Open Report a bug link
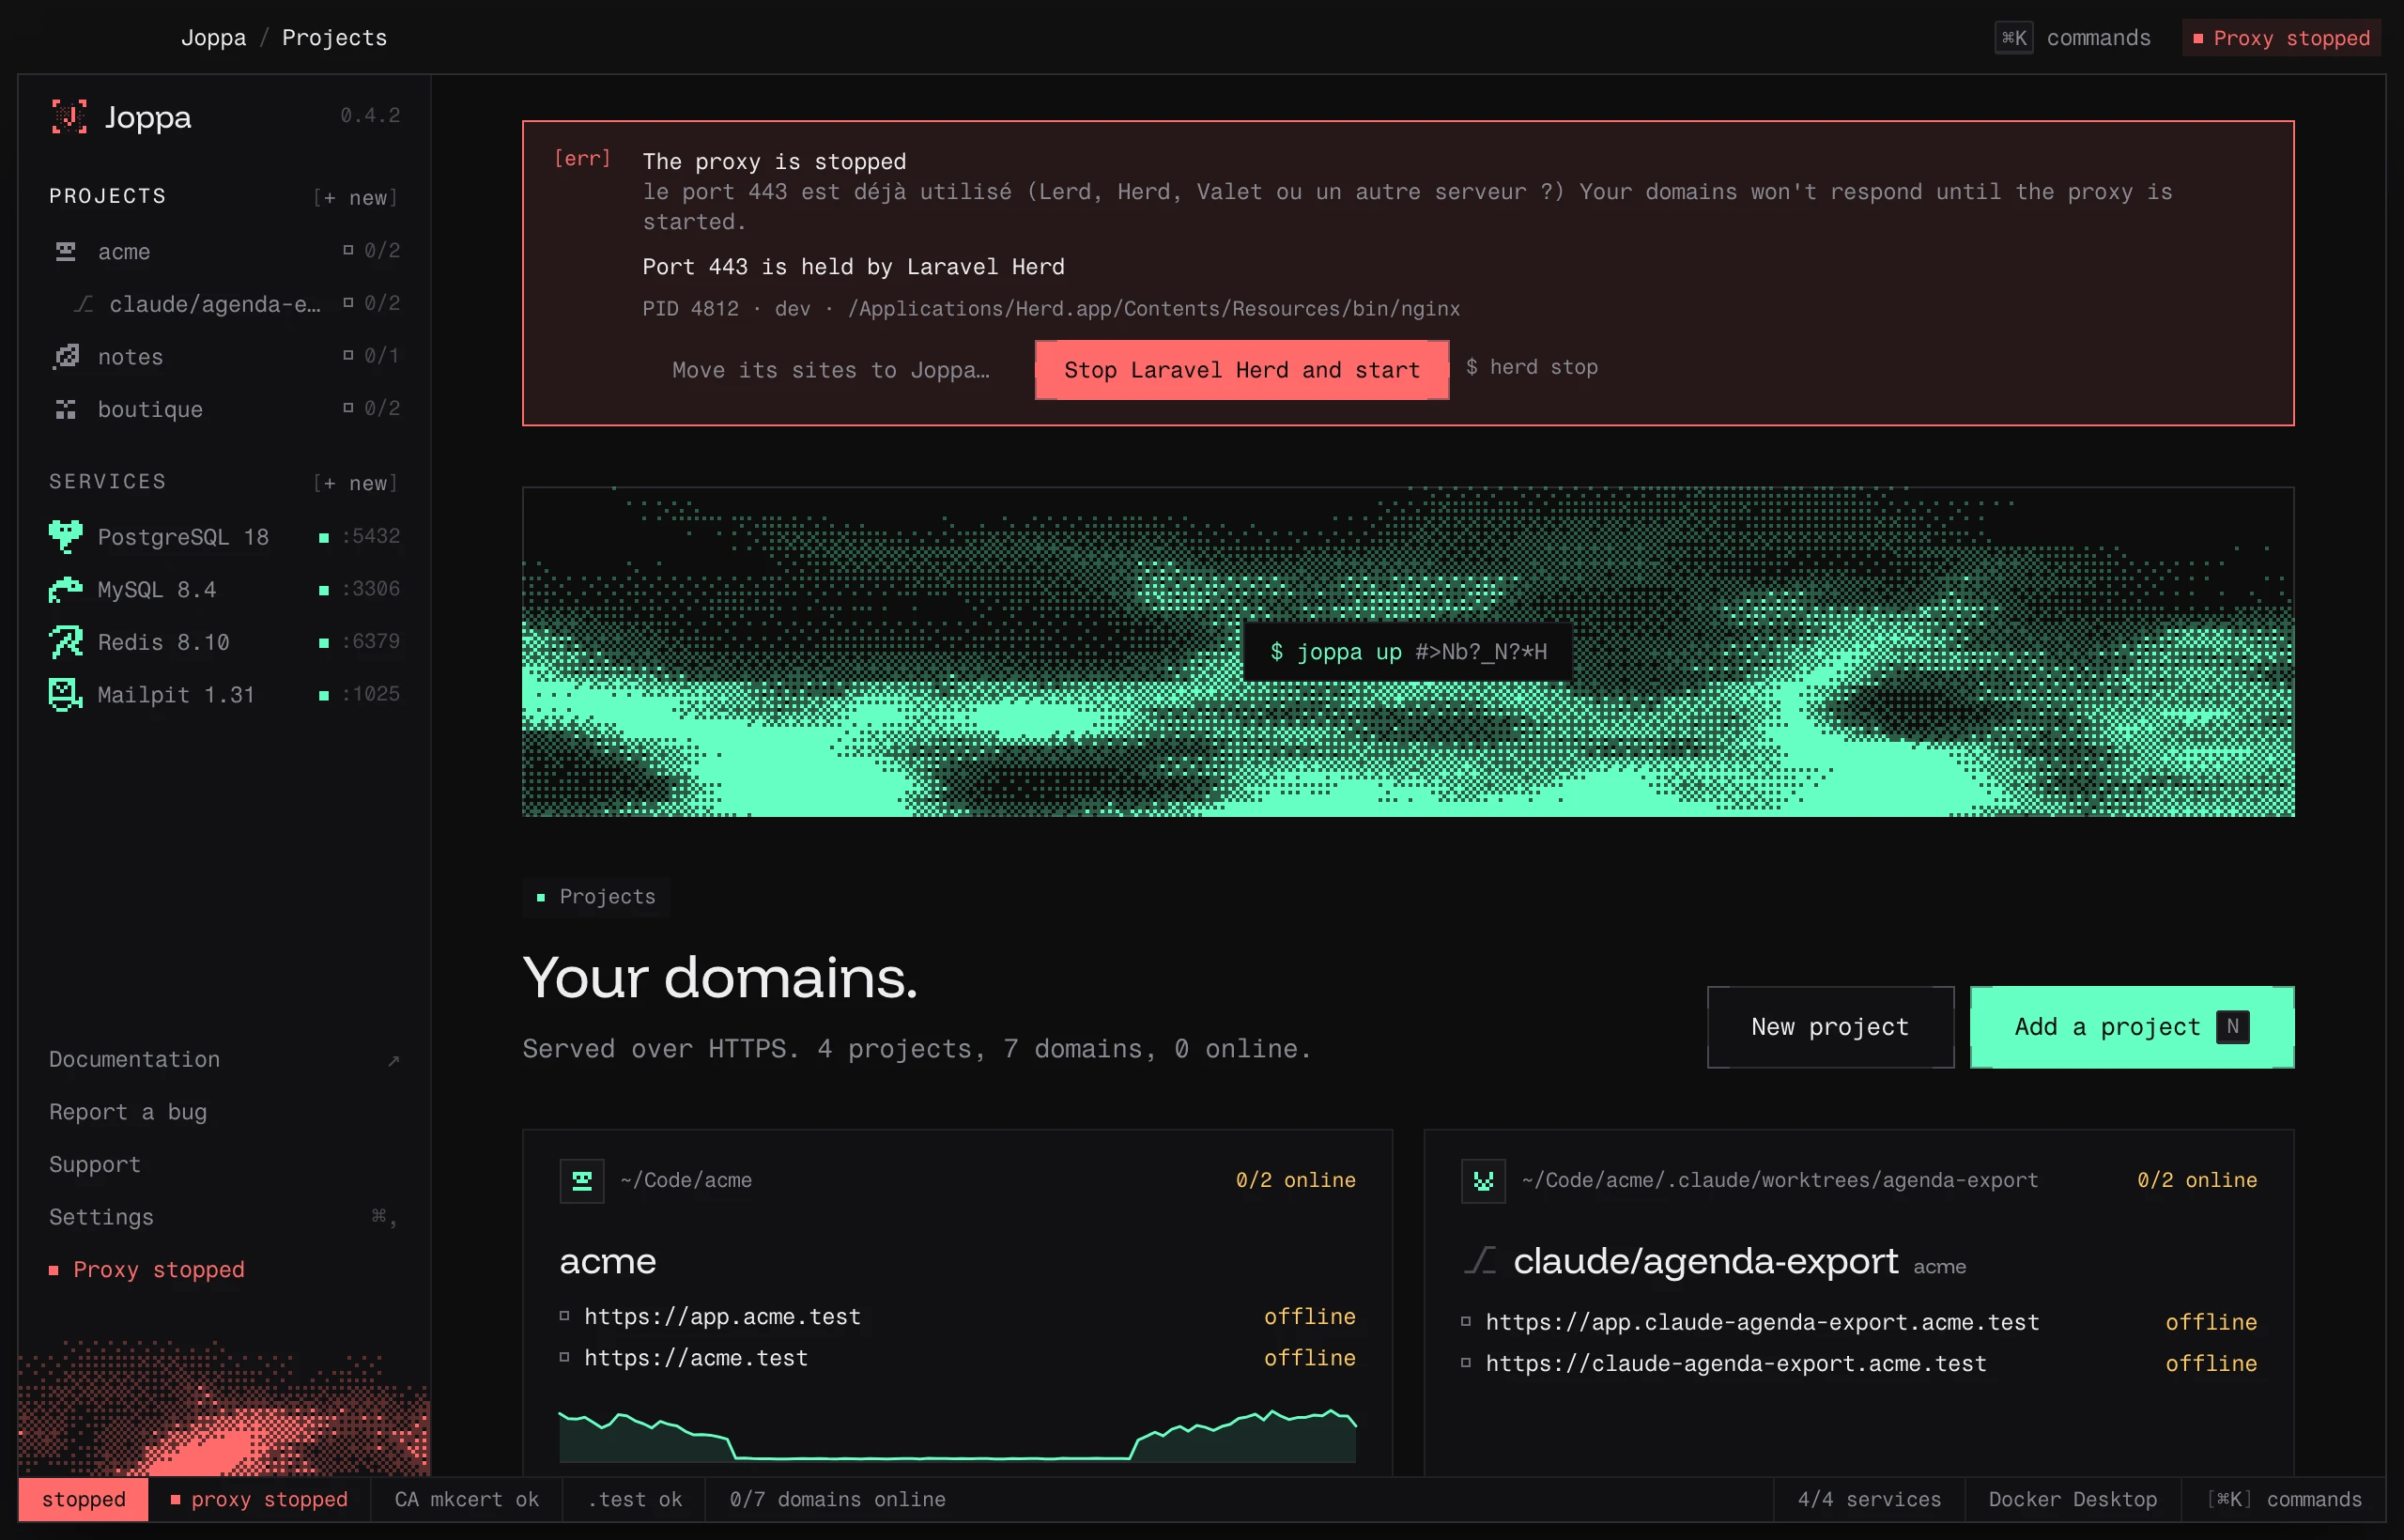 pos(224,1112)
